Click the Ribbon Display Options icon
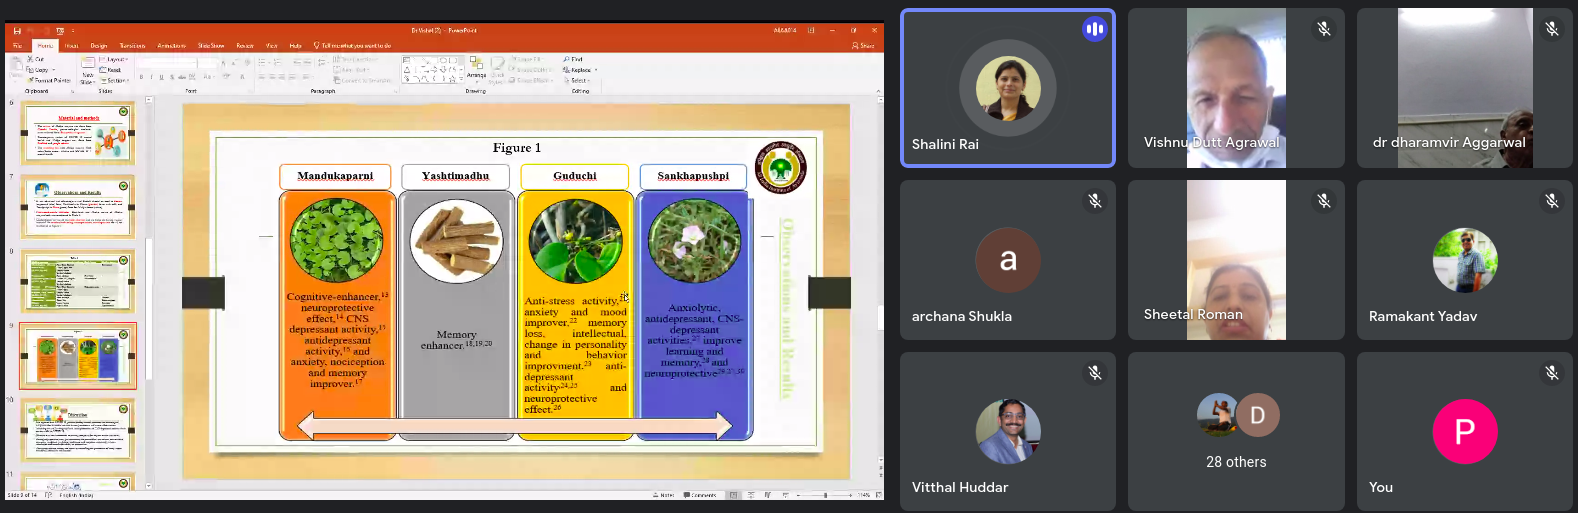 pyautogui.click(x=811, y=31)
